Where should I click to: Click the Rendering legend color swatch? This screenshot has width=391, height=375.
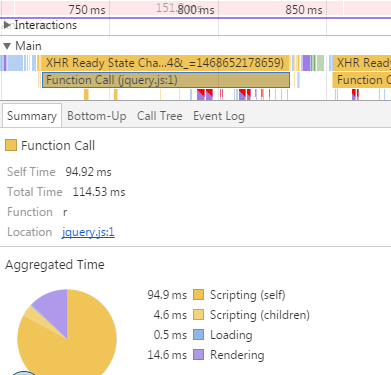pyautogui.click(x=198, y=355)
